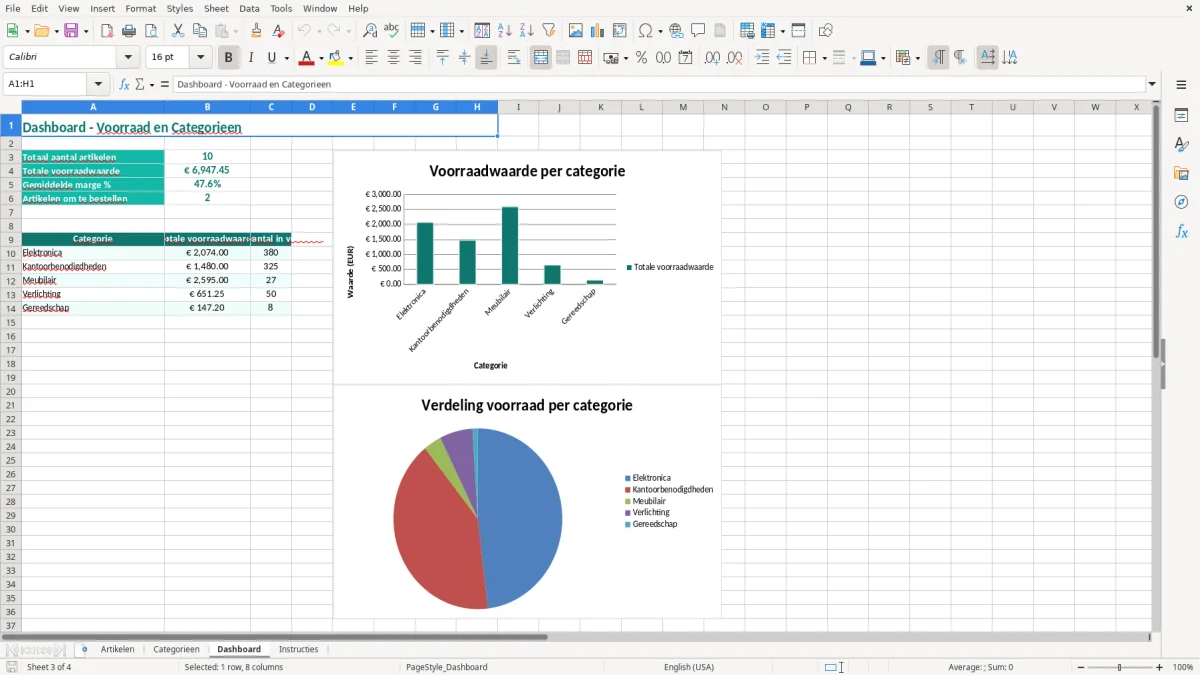This screenshot has height=675, width=1200.
Task: Toggle Bold formatting
Action: (x=229, y=58)
